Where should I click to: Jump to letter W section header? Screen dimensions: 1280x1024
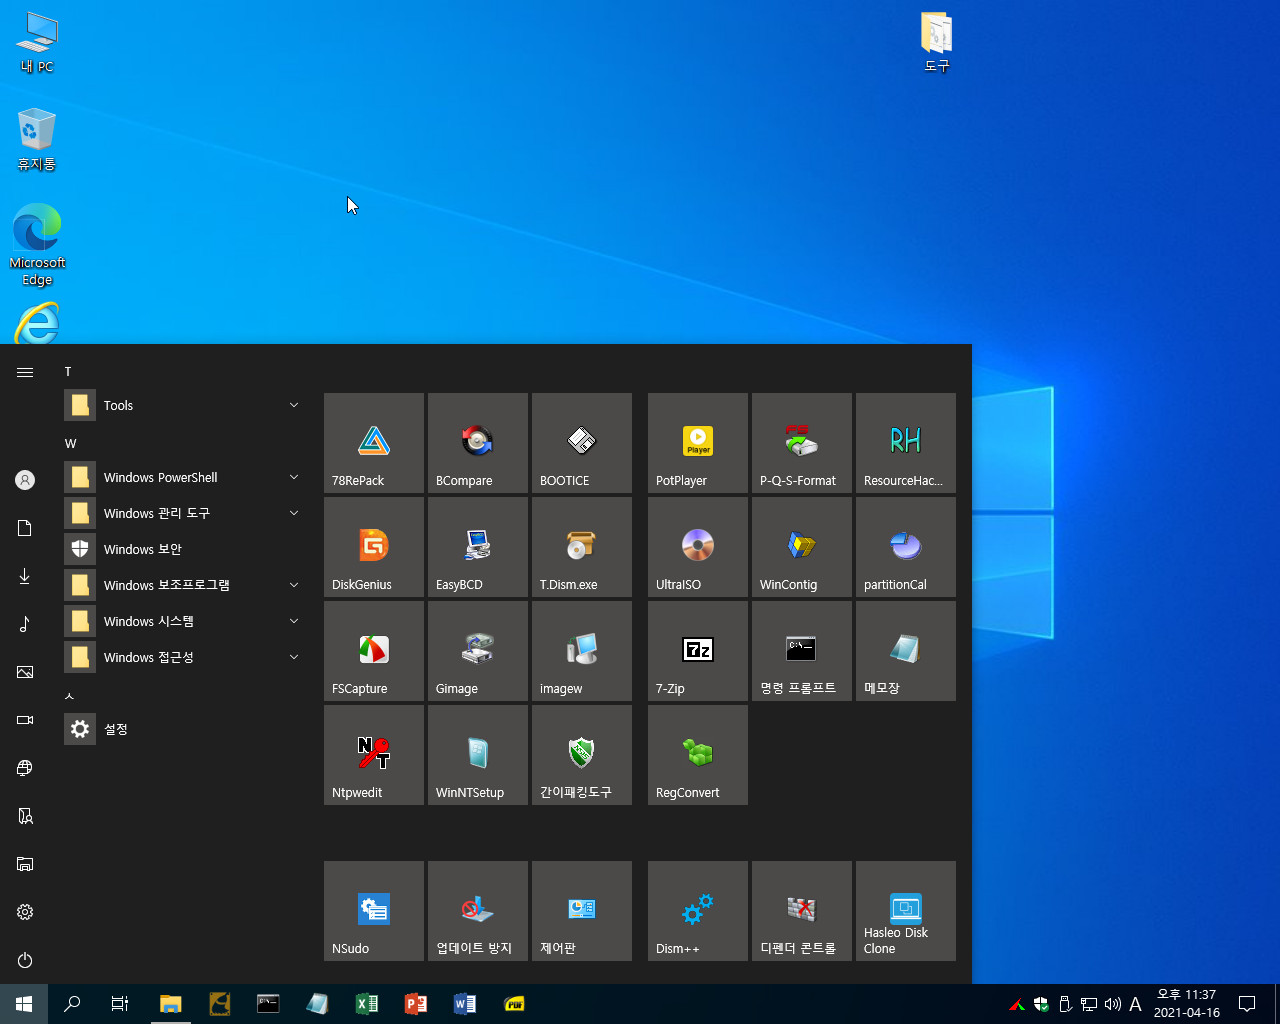tap(70, 444)
